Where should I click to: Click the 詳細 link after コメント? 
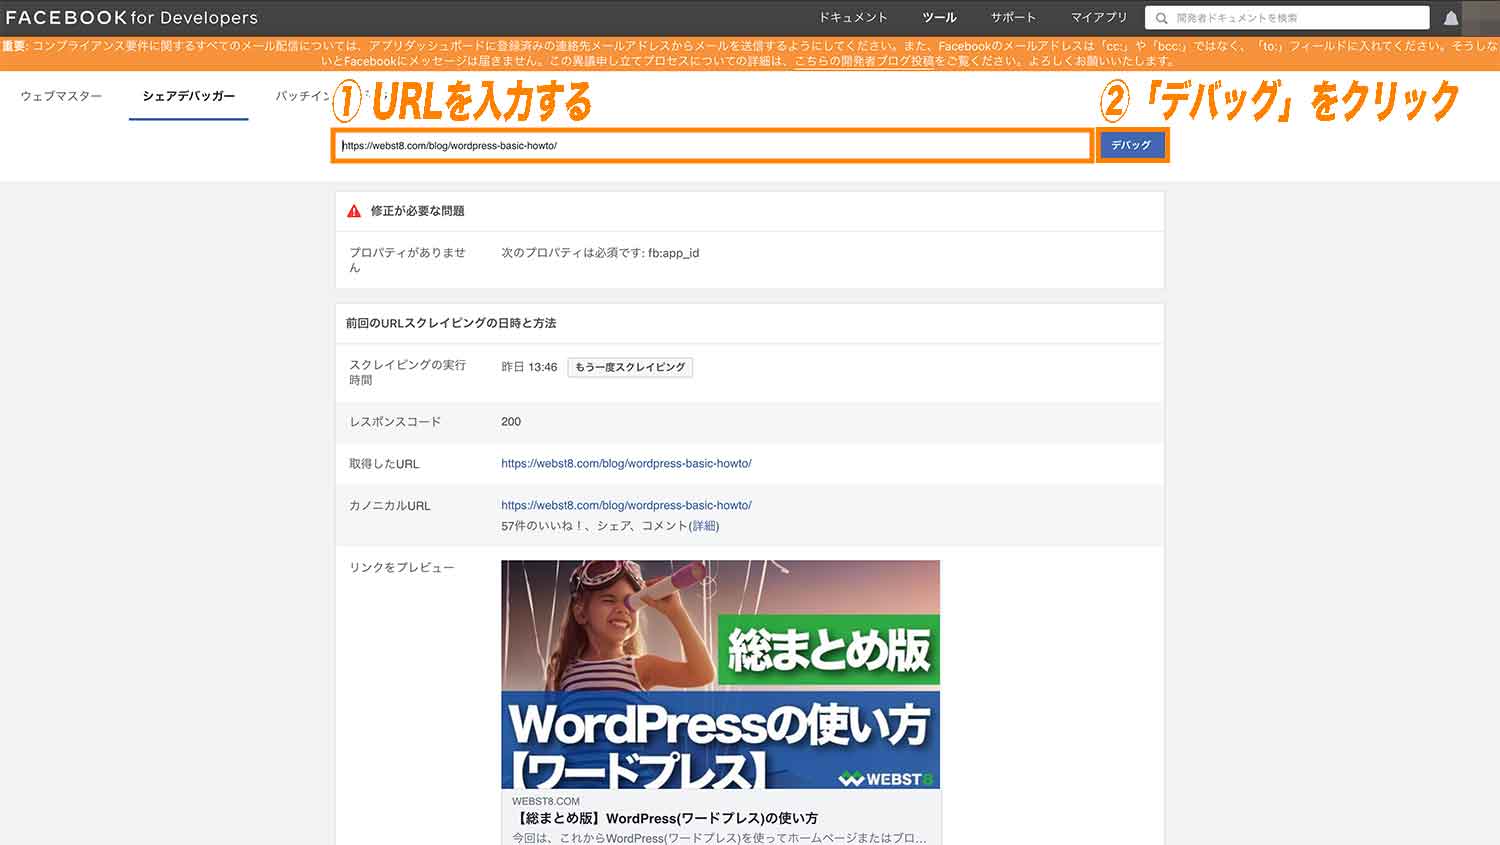(705, 526)
